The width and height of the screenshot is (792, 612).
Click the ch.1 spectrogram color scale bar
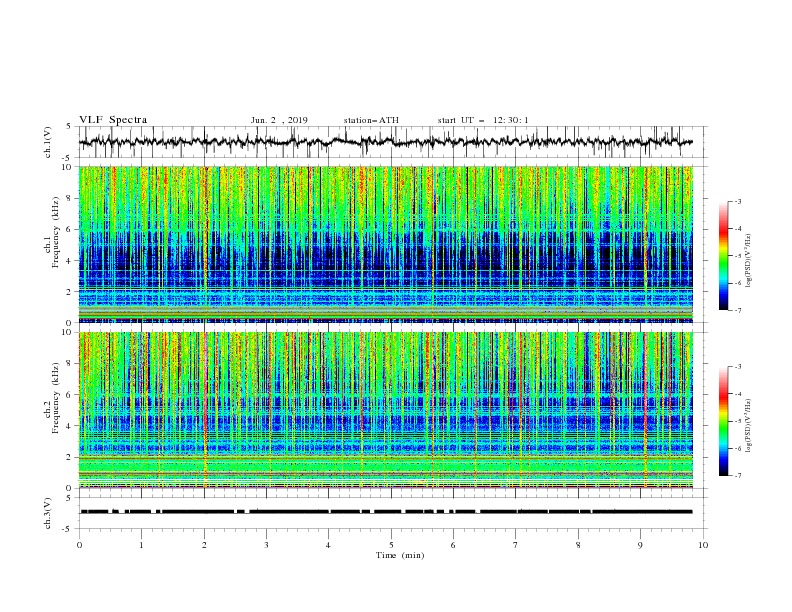pos(723,256)
